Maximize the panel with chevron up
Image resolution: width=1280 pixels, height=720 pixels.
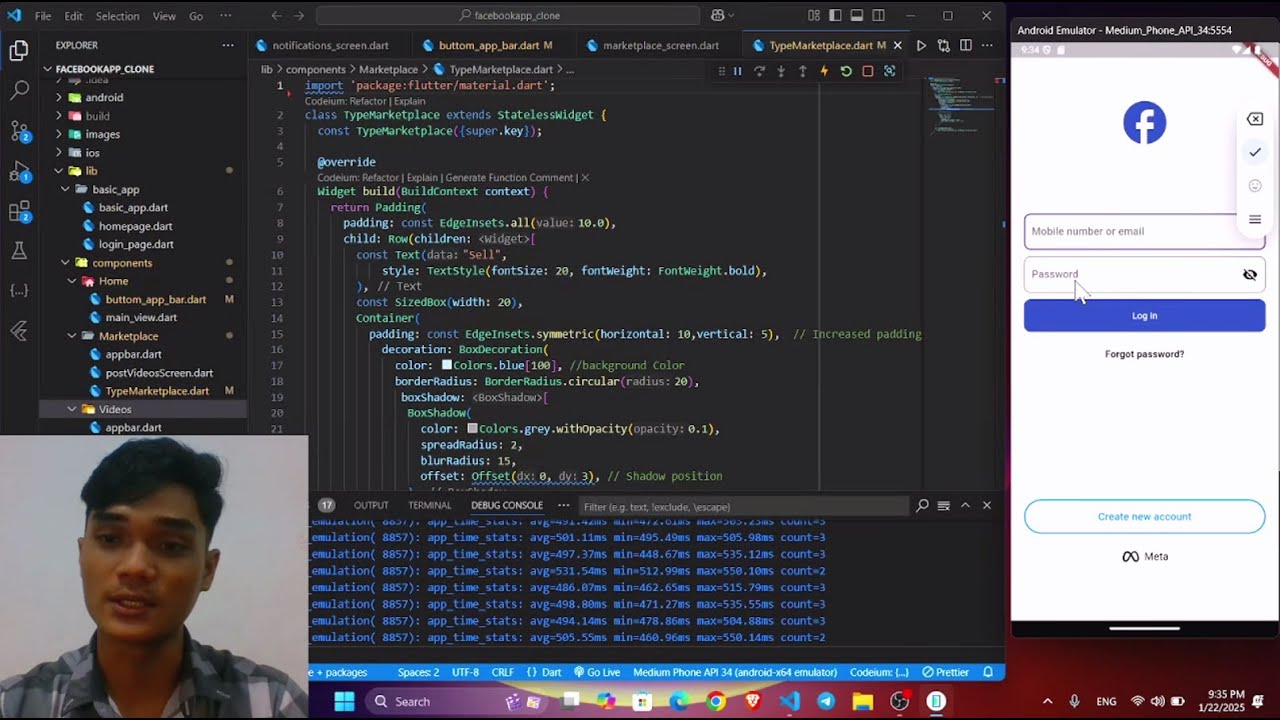point(965,505)
